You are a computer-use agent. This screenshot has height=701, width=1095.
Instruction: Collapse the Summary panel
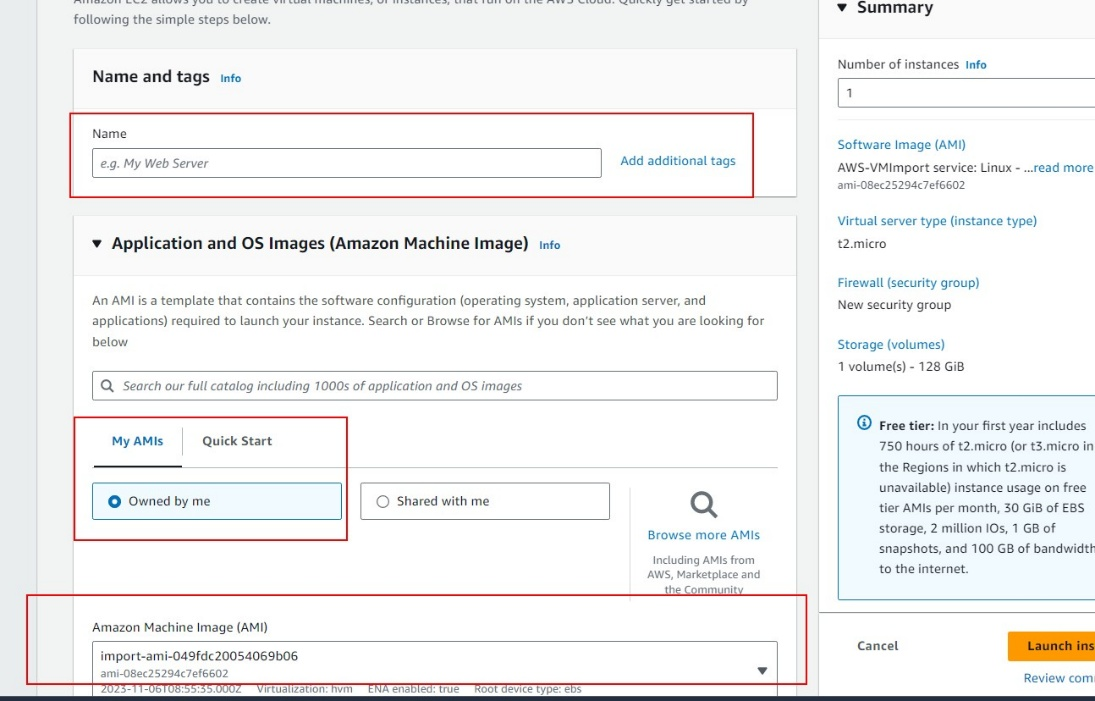coord(842,8)
